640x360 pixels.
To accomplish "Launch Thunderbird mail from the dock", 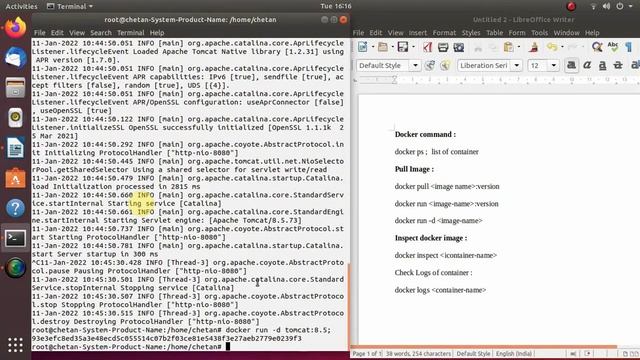I will pyautogui.click(x=15, y=58).
